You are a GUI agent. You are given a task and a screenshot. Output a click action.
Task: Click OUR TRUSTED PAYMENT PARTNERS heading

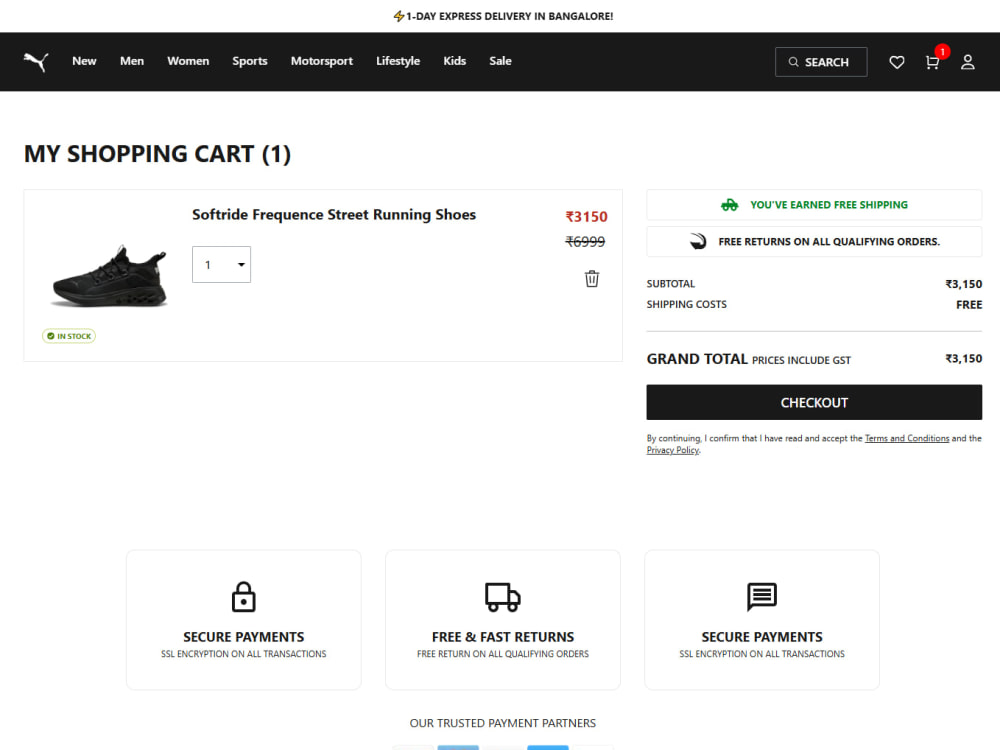tap(503, 723)
